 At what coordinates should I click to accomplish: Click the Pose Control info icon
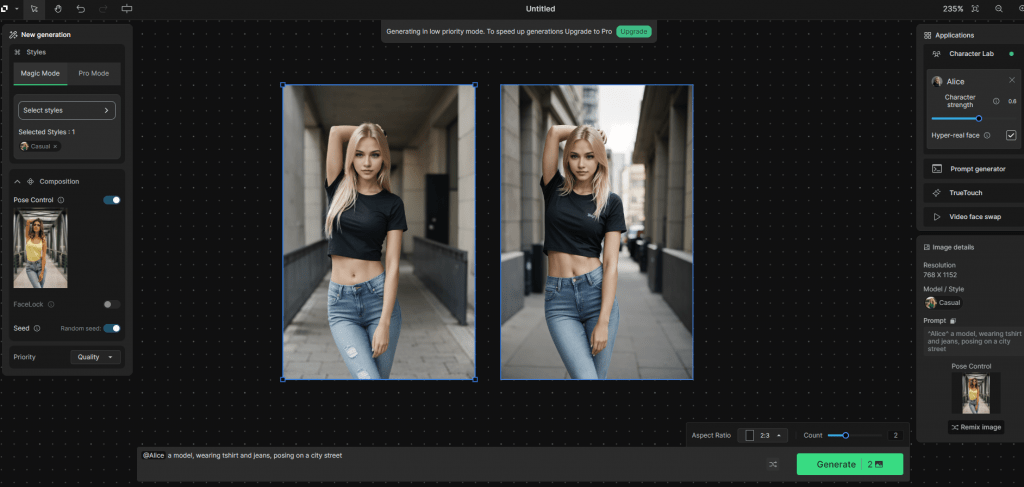pyautogui.click(x=61, y=200)
